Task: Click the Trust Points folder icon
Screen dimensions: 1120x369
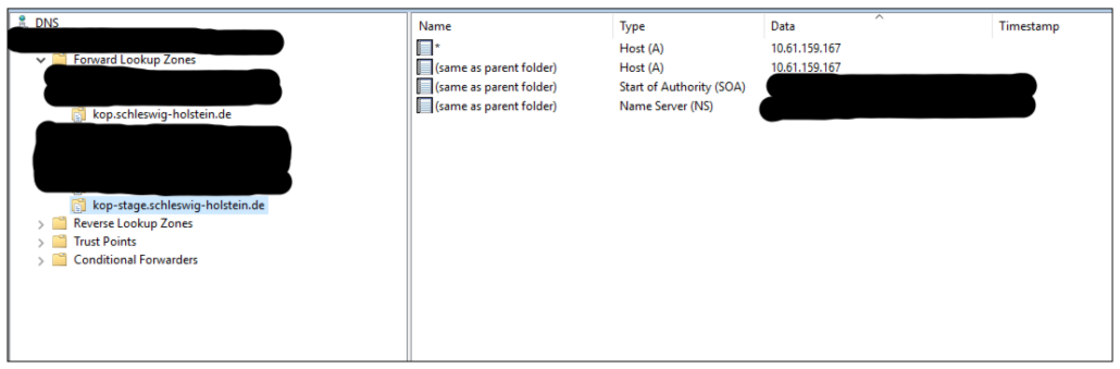Action: point(60,242)
